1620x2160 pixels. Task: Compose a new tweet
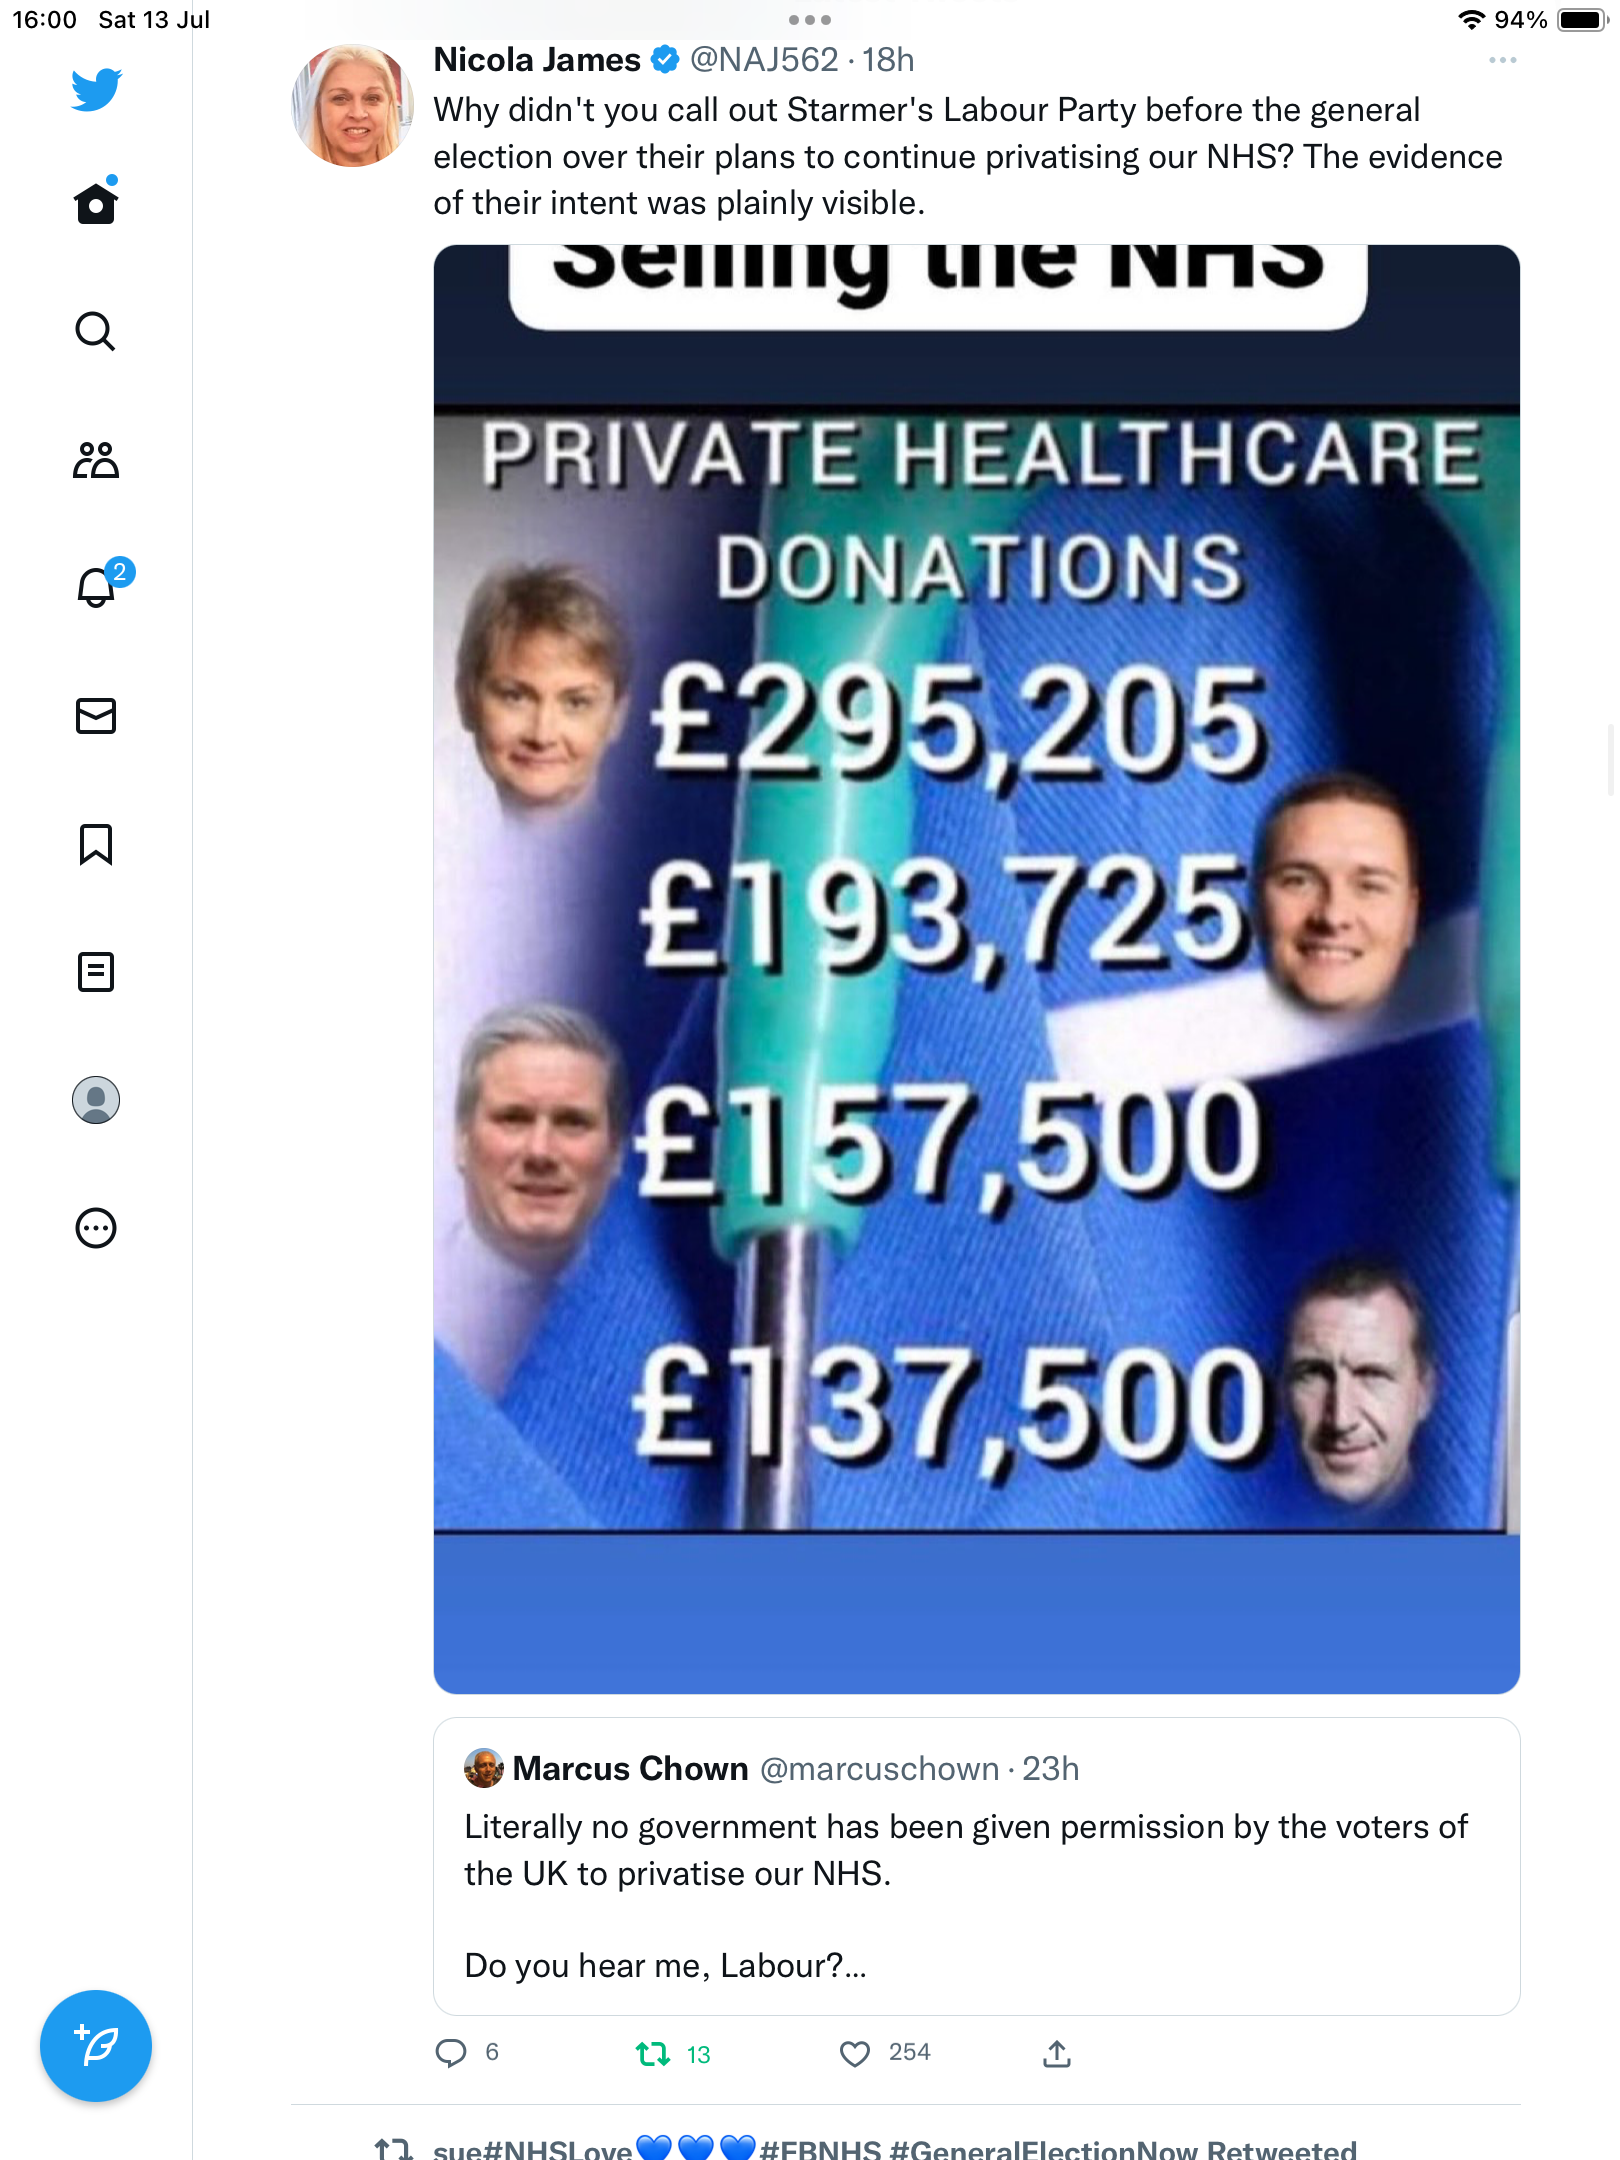point(96,2046)
